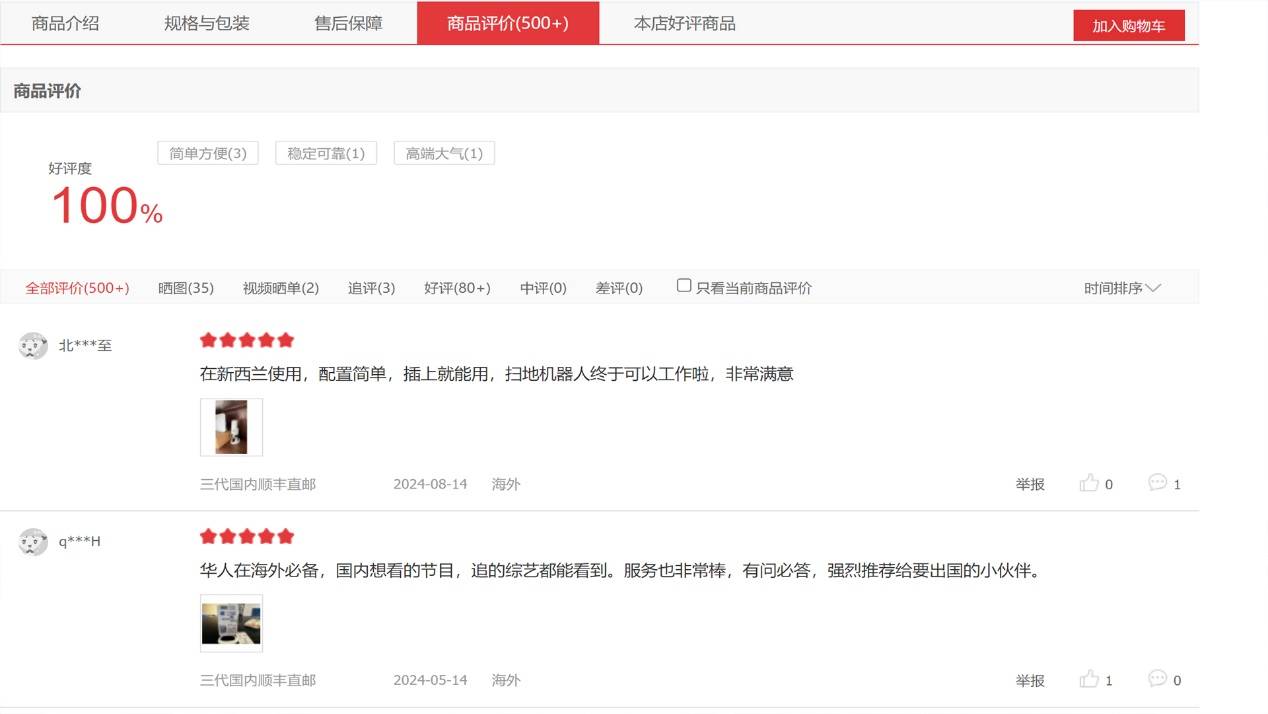
Task: Open comment replies on q***H's review
Action: pos(1157,679)
